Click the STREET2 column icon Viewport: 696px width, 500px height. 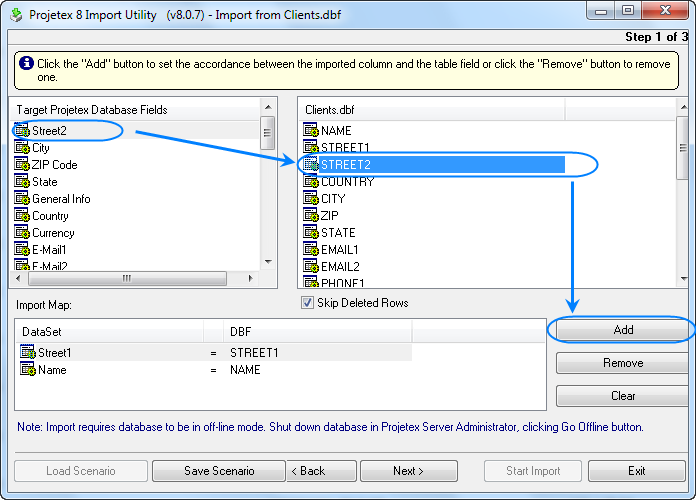[311, 164]
